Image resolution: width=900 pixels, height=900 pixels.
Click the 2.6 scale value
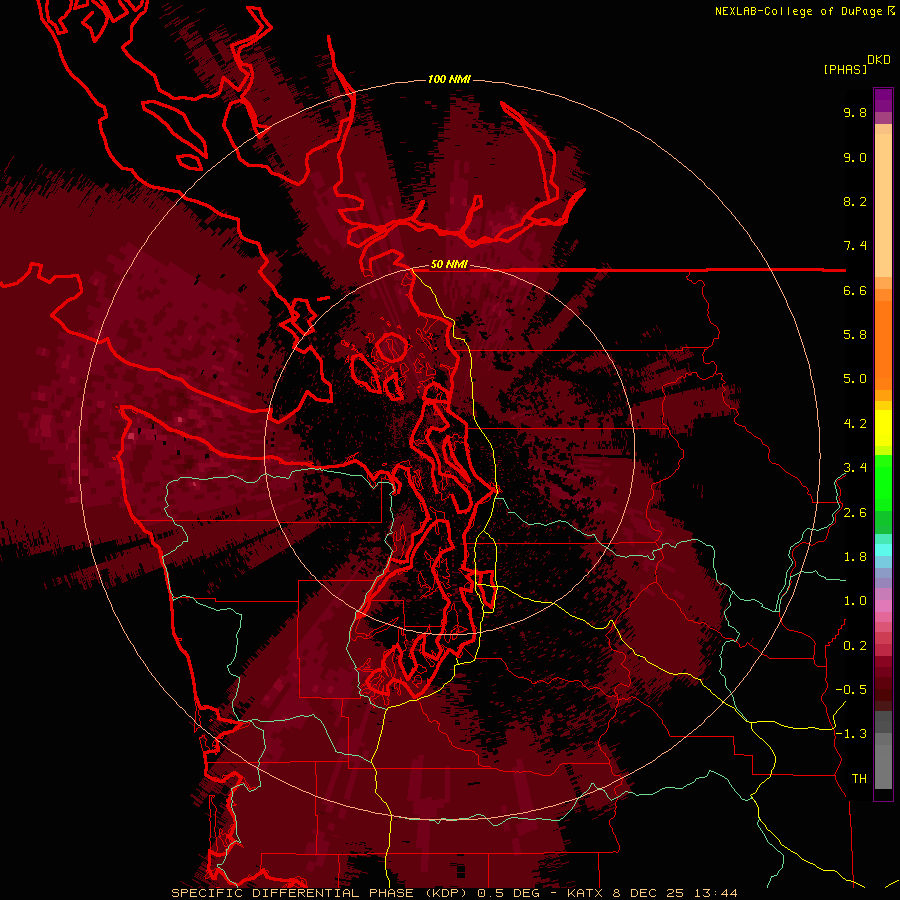tap(855, 513)
